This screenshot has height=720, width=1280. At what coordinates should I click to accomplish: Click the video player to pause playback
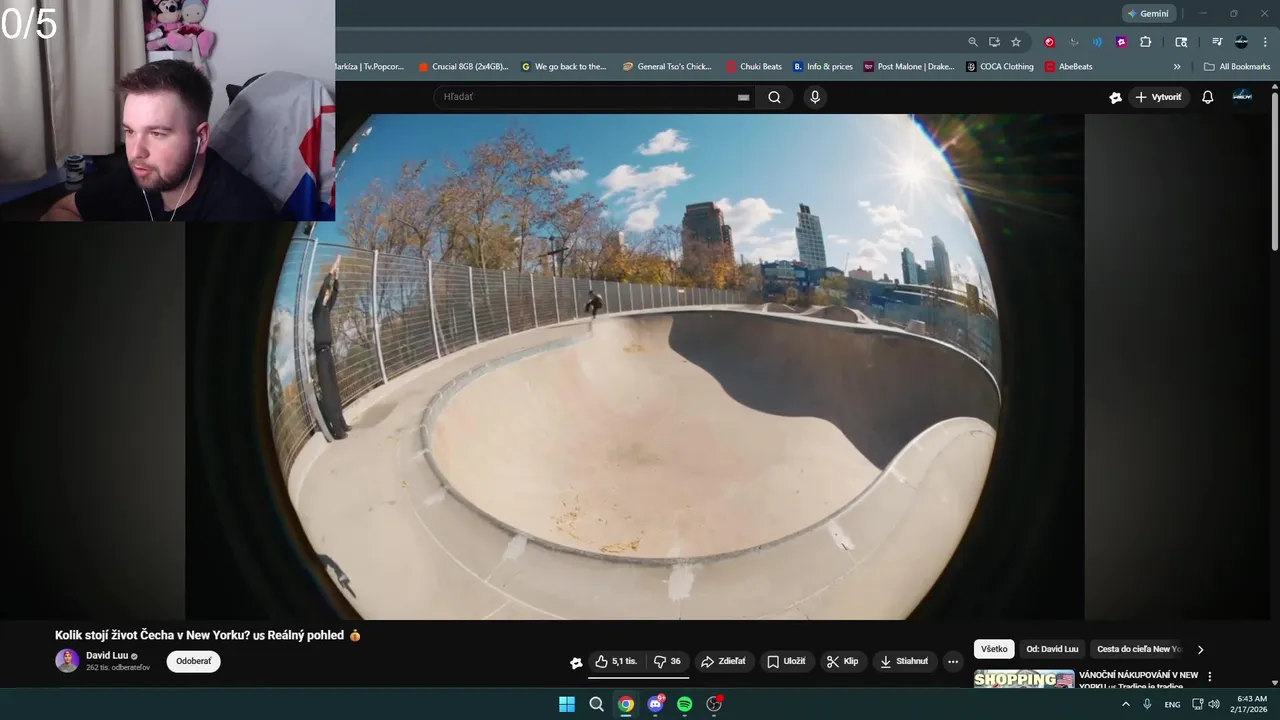click(x=634, y=366)
